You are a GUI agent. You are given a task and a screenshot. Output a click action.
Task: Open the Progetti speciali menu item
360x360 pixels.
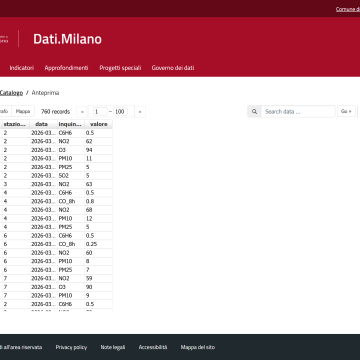[x=120, y=68]
